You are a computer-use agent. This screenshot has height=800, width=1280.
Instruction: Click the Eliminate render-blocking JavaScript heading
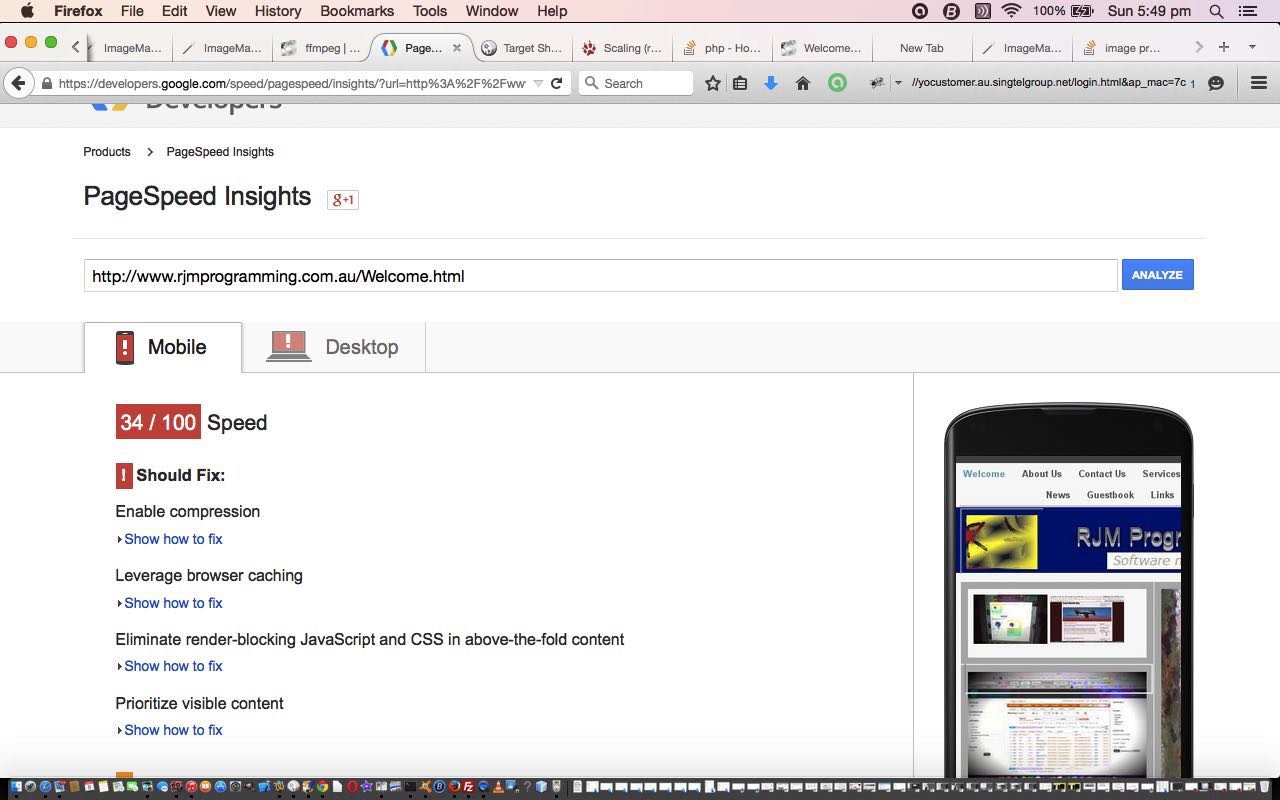pyautogui.click(x=370, y=640)
